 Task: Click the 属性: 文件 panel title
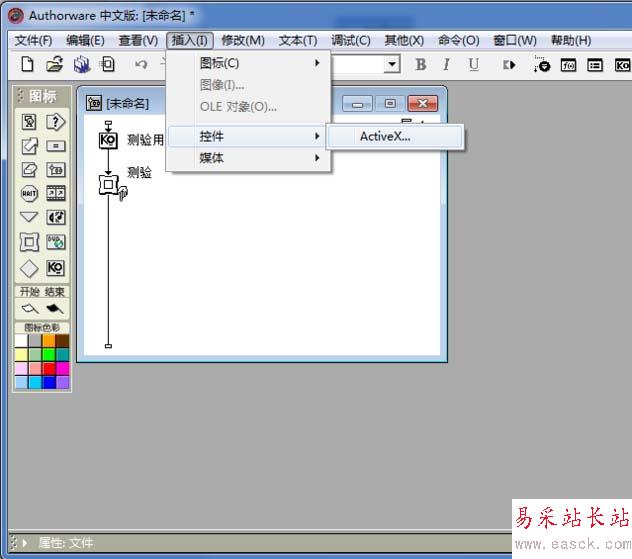[66, 543]
